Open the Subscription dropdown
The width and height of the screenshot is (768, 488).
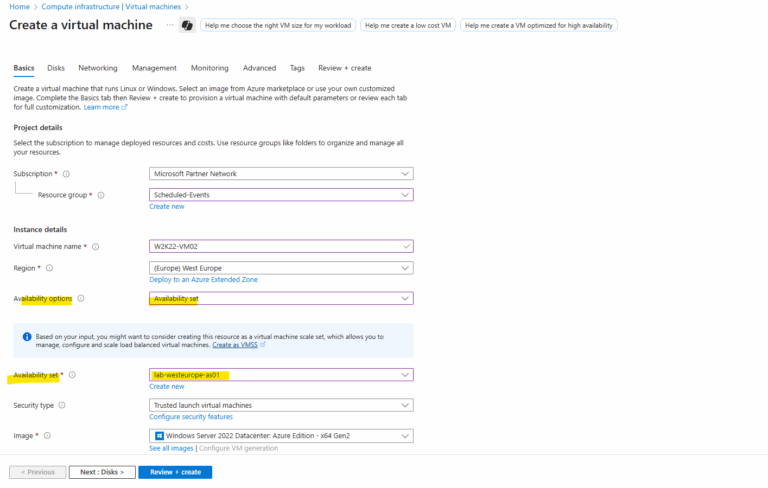[x=281, y=173]
